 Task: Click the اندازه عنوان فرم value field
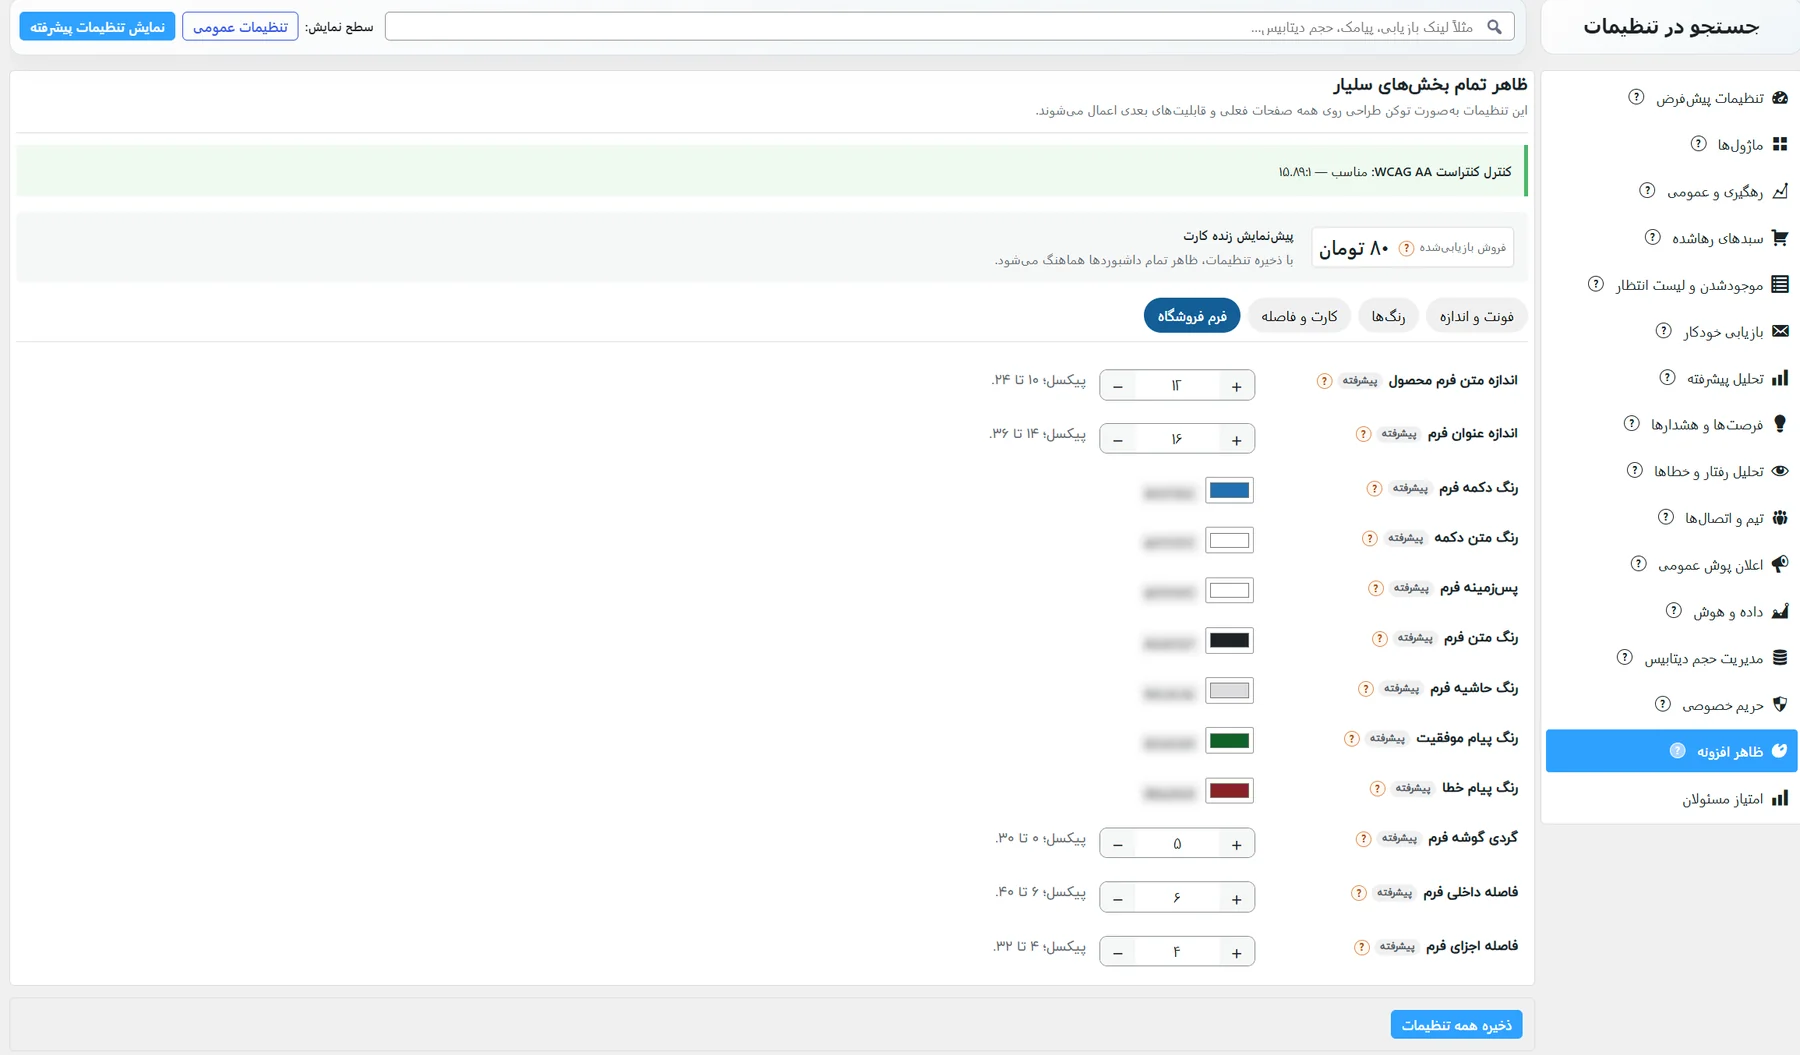pyautogui.click(x=1177, y=440)
